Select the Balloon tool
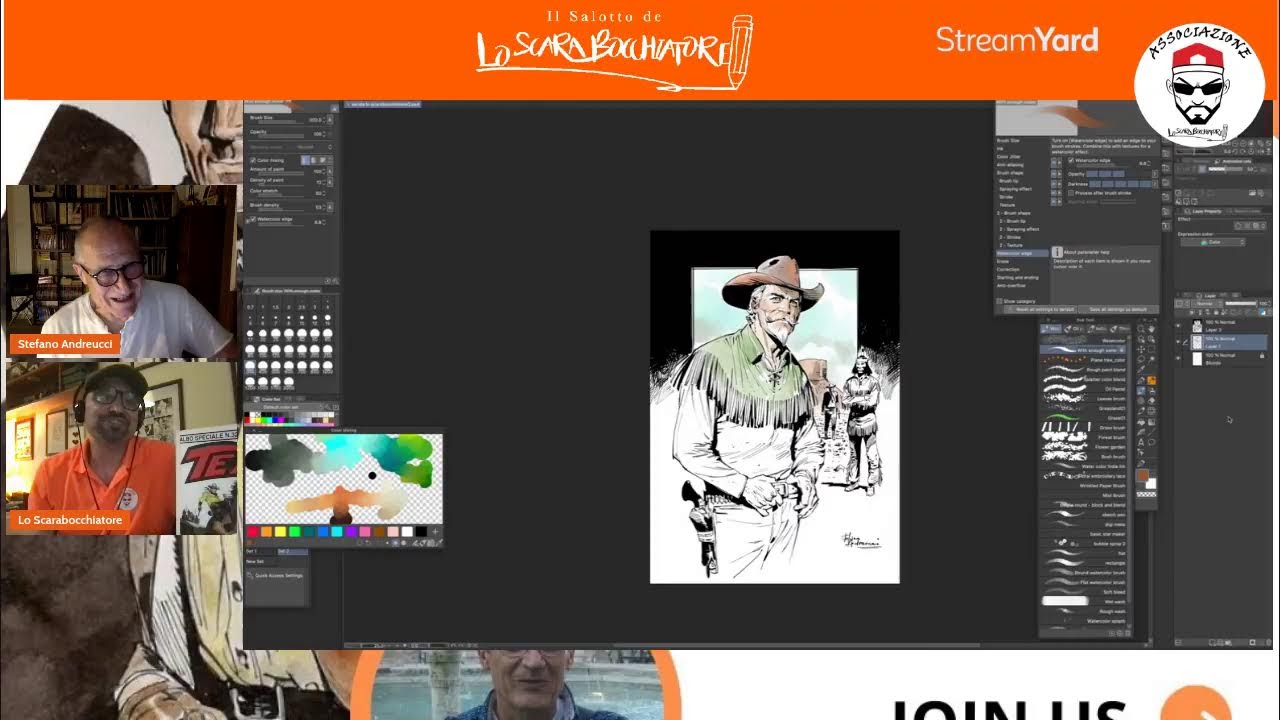The width and height of the screenshot is (1280, 720). click(x=1151, y=442)
